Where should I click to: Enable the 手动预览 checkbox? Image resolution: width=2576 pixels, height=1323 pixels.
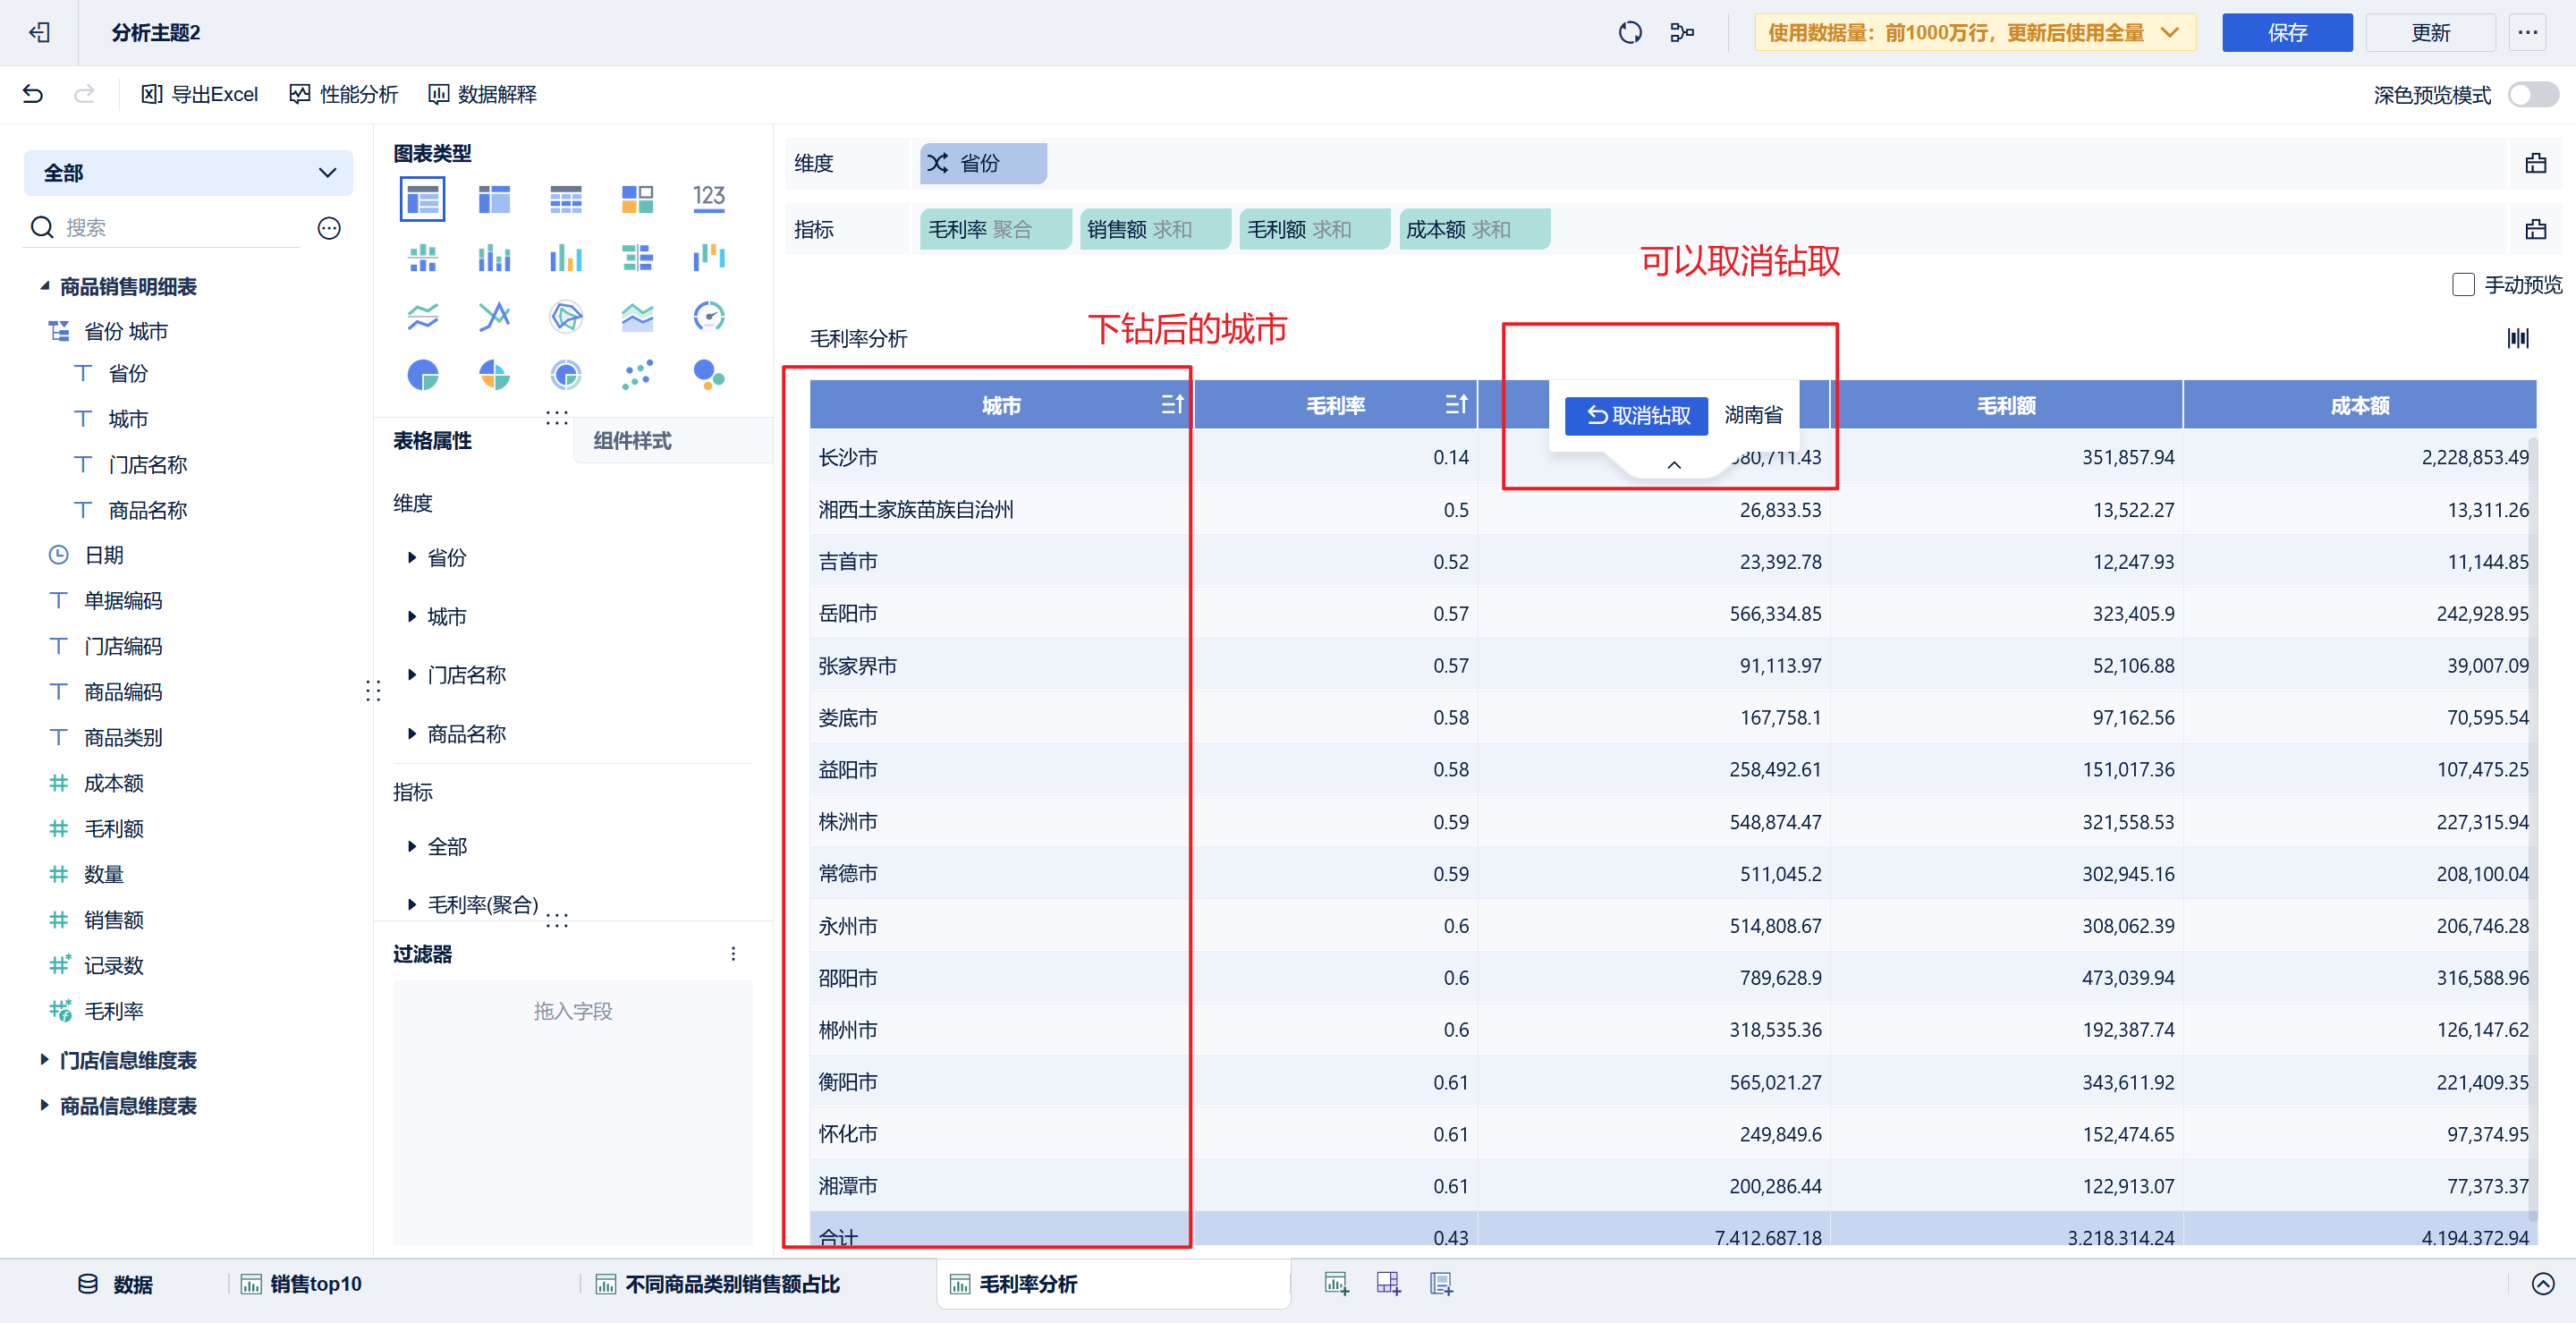[2463, 285]
